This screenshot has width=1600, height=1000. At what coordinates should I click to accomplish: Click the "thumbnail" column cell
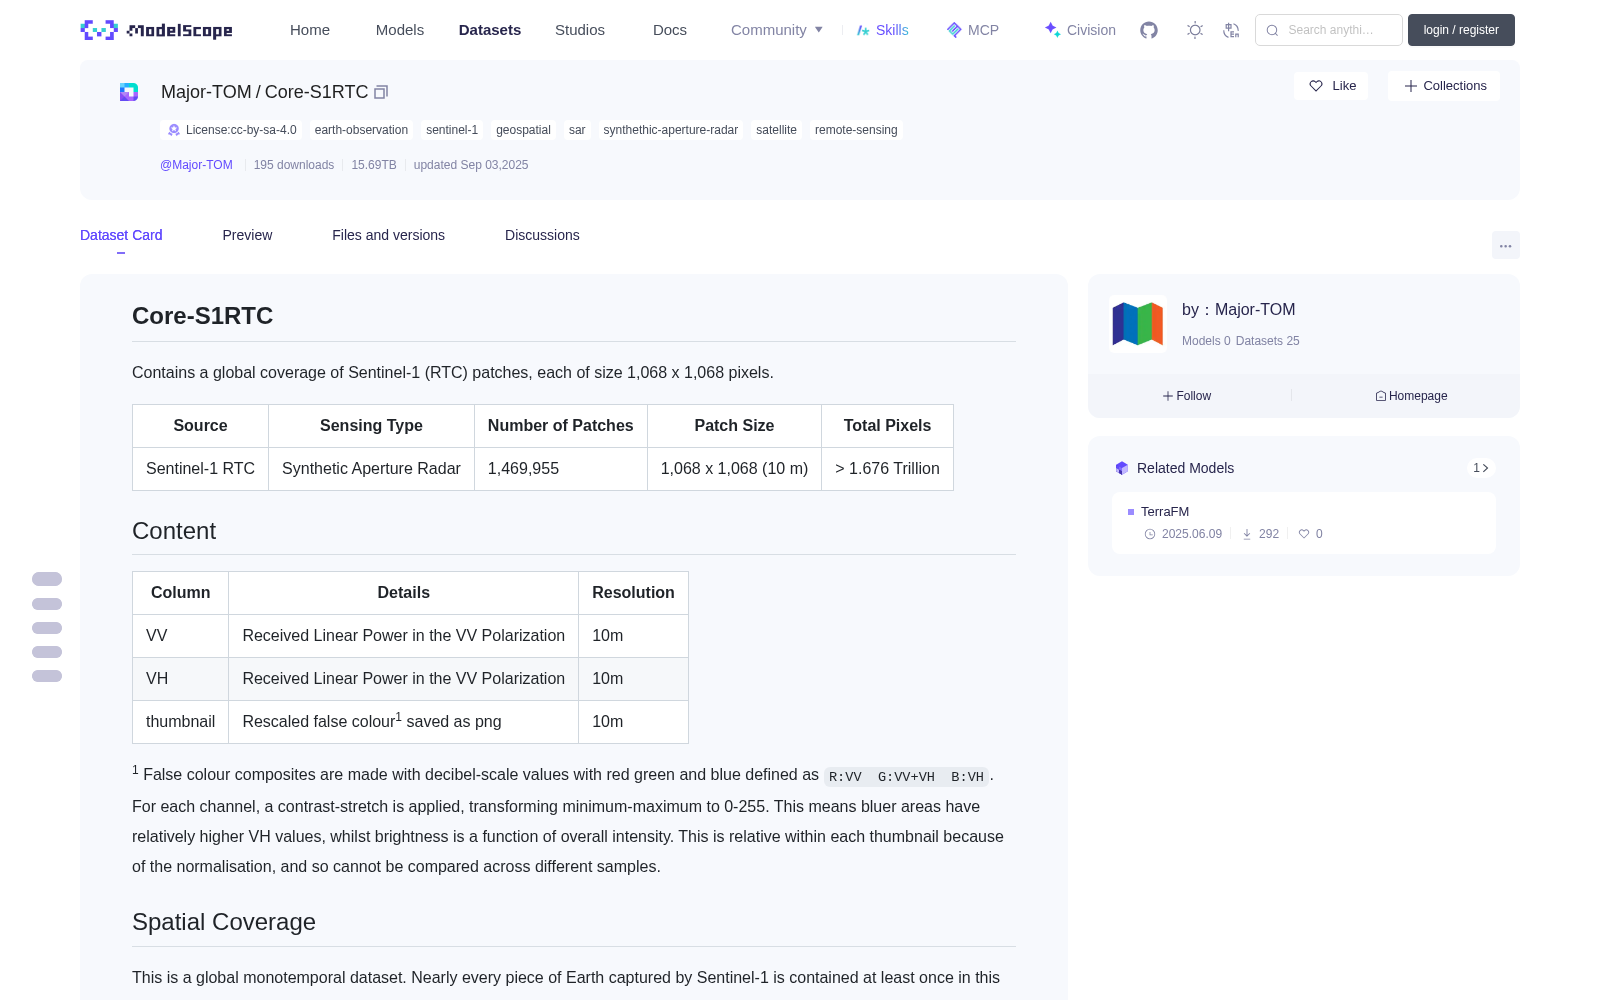180,722
